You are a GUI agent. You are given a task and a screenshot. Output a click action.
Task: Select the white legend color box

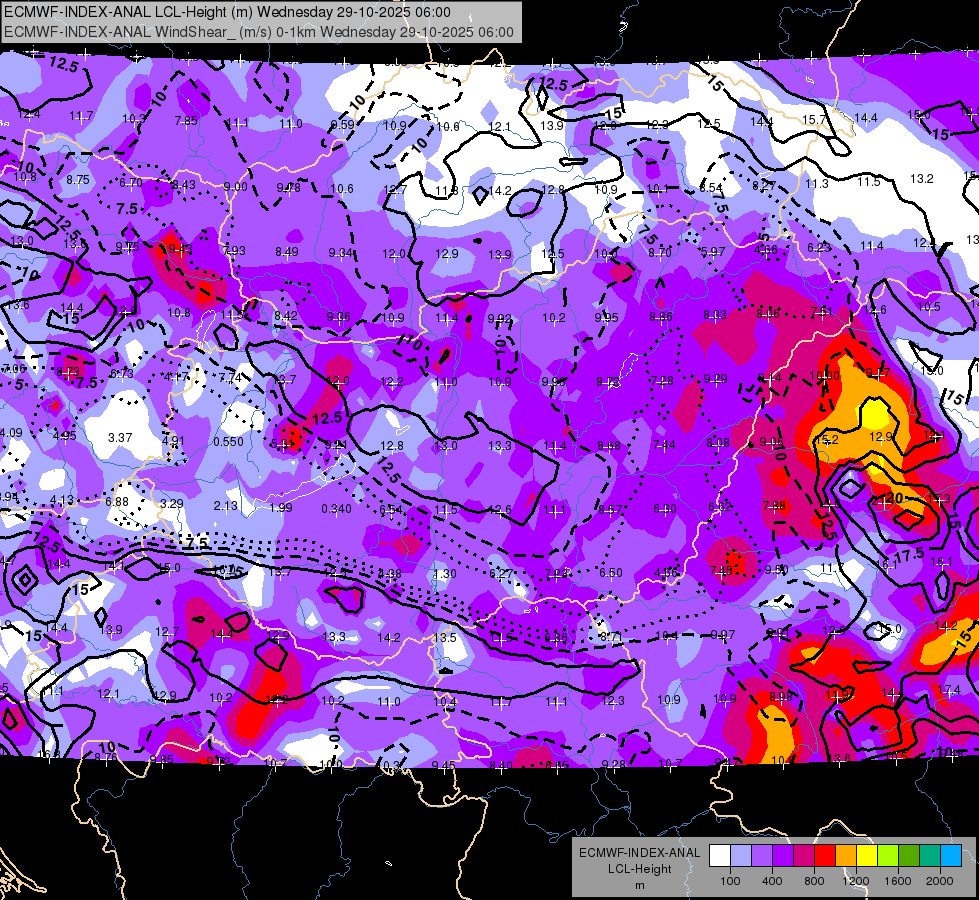[x=720, y=856]
